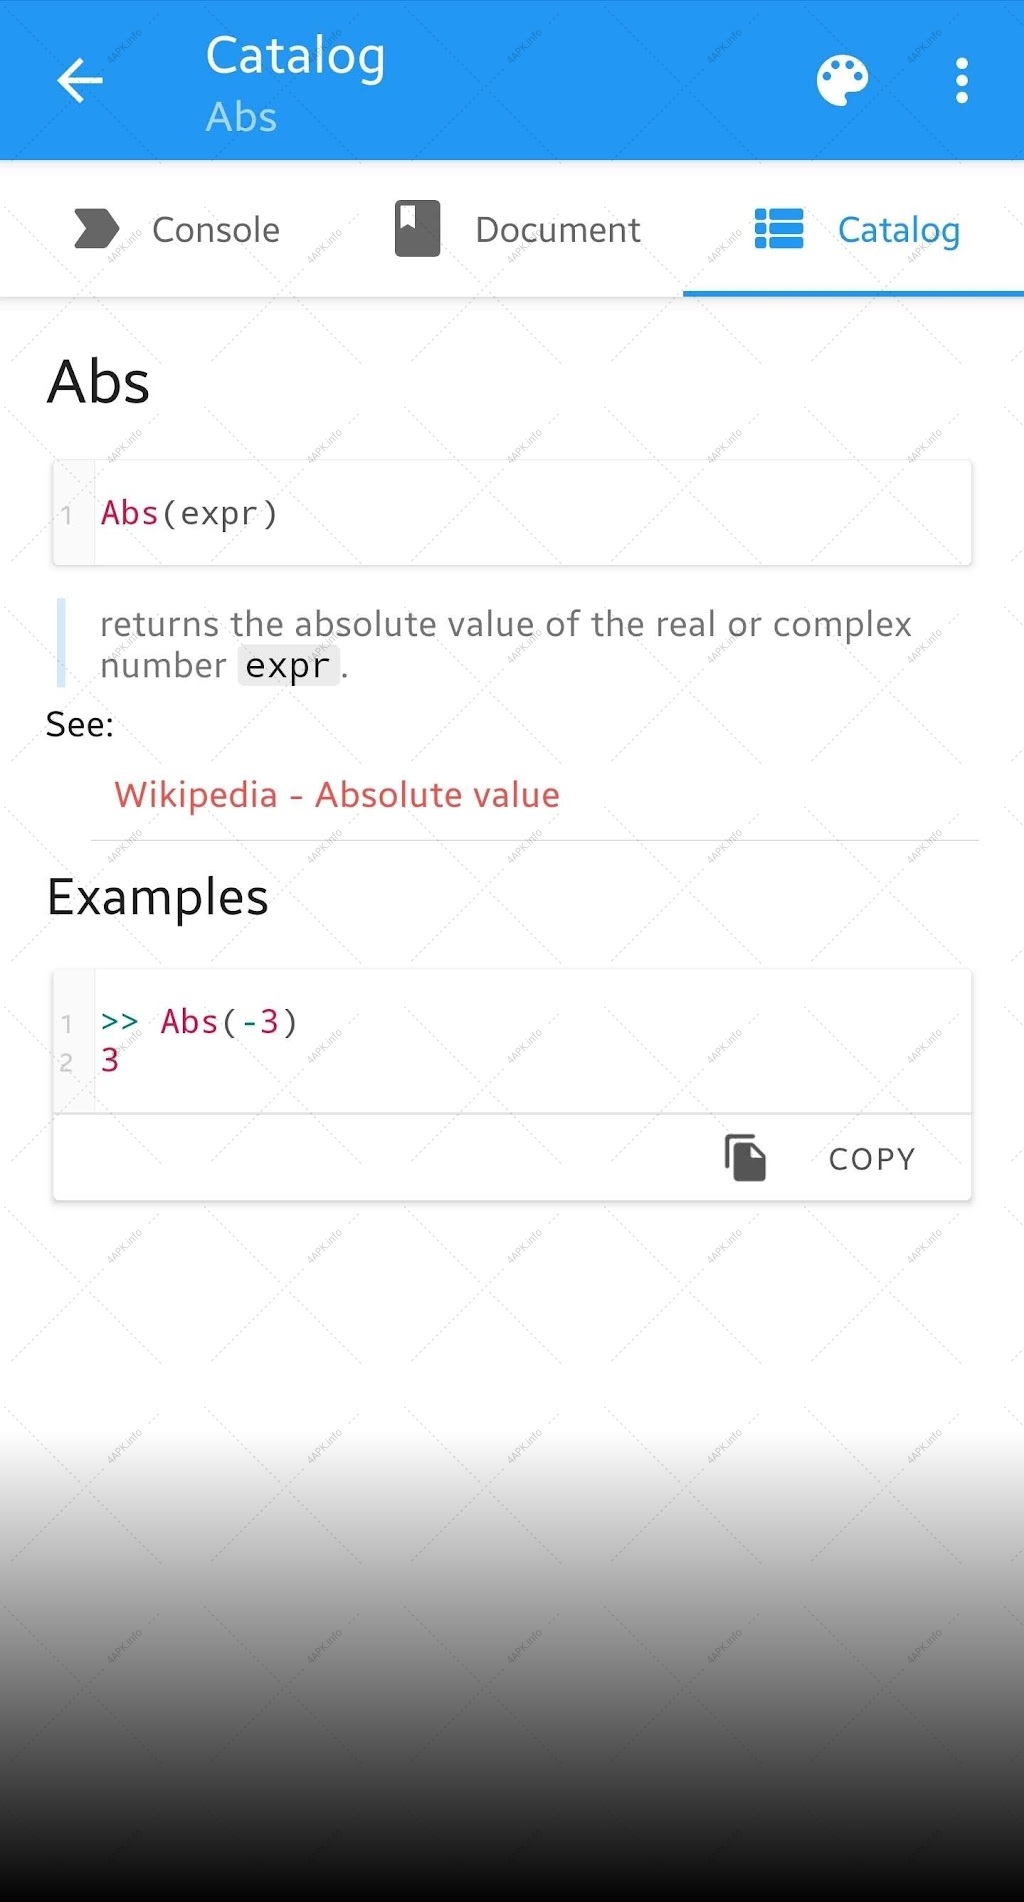Click the Document book icon
1024x1902 pixels.
(417, 229)
